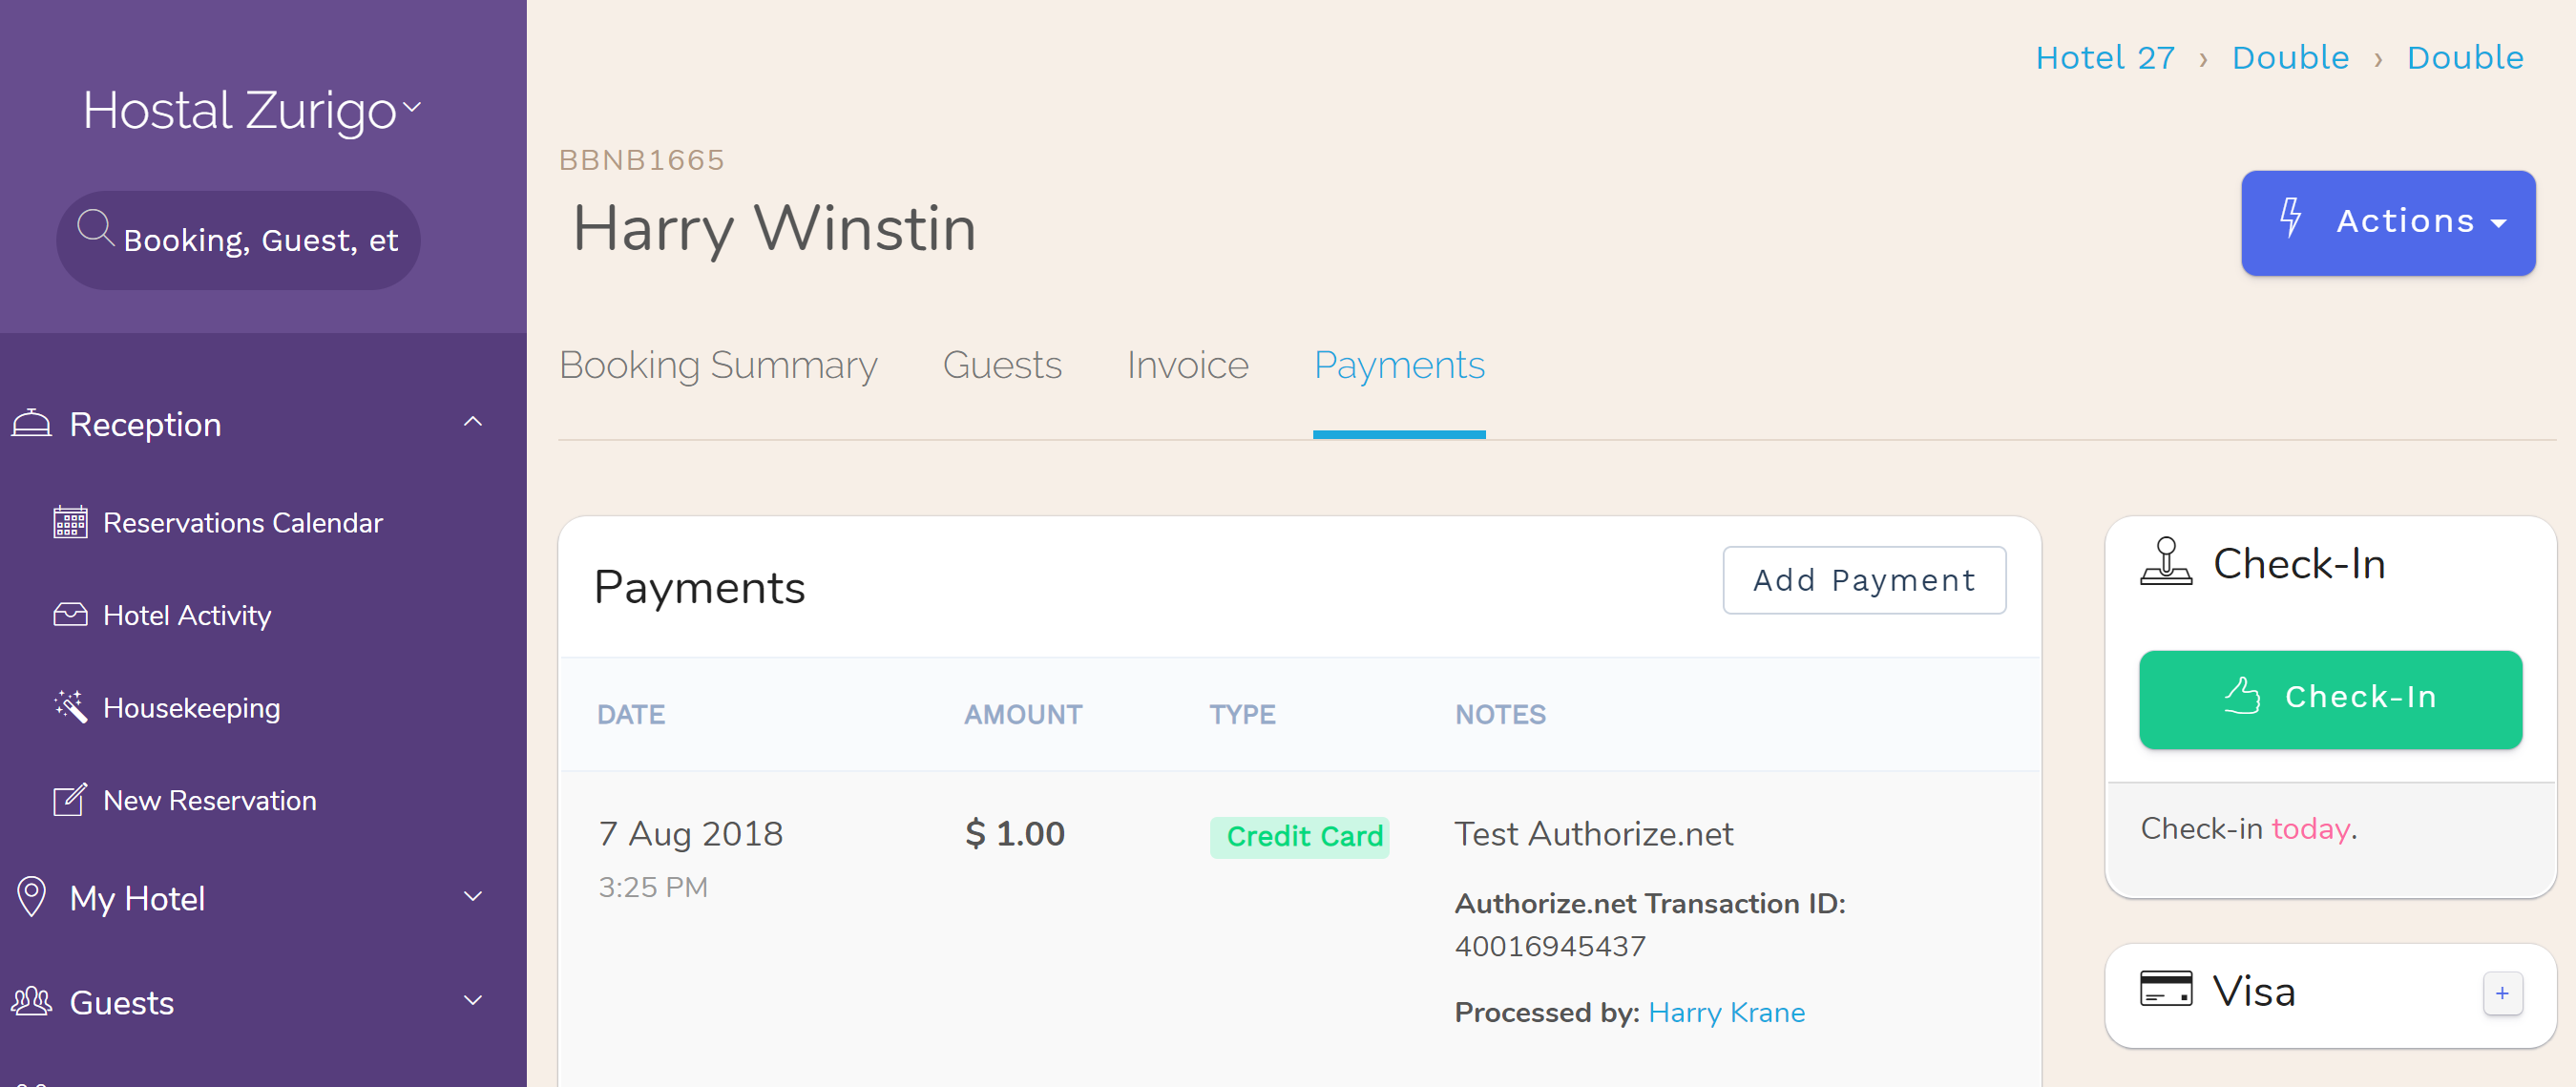Click the Reception bell icon
Screen dimensions: 2576x1087
point(31,423)
